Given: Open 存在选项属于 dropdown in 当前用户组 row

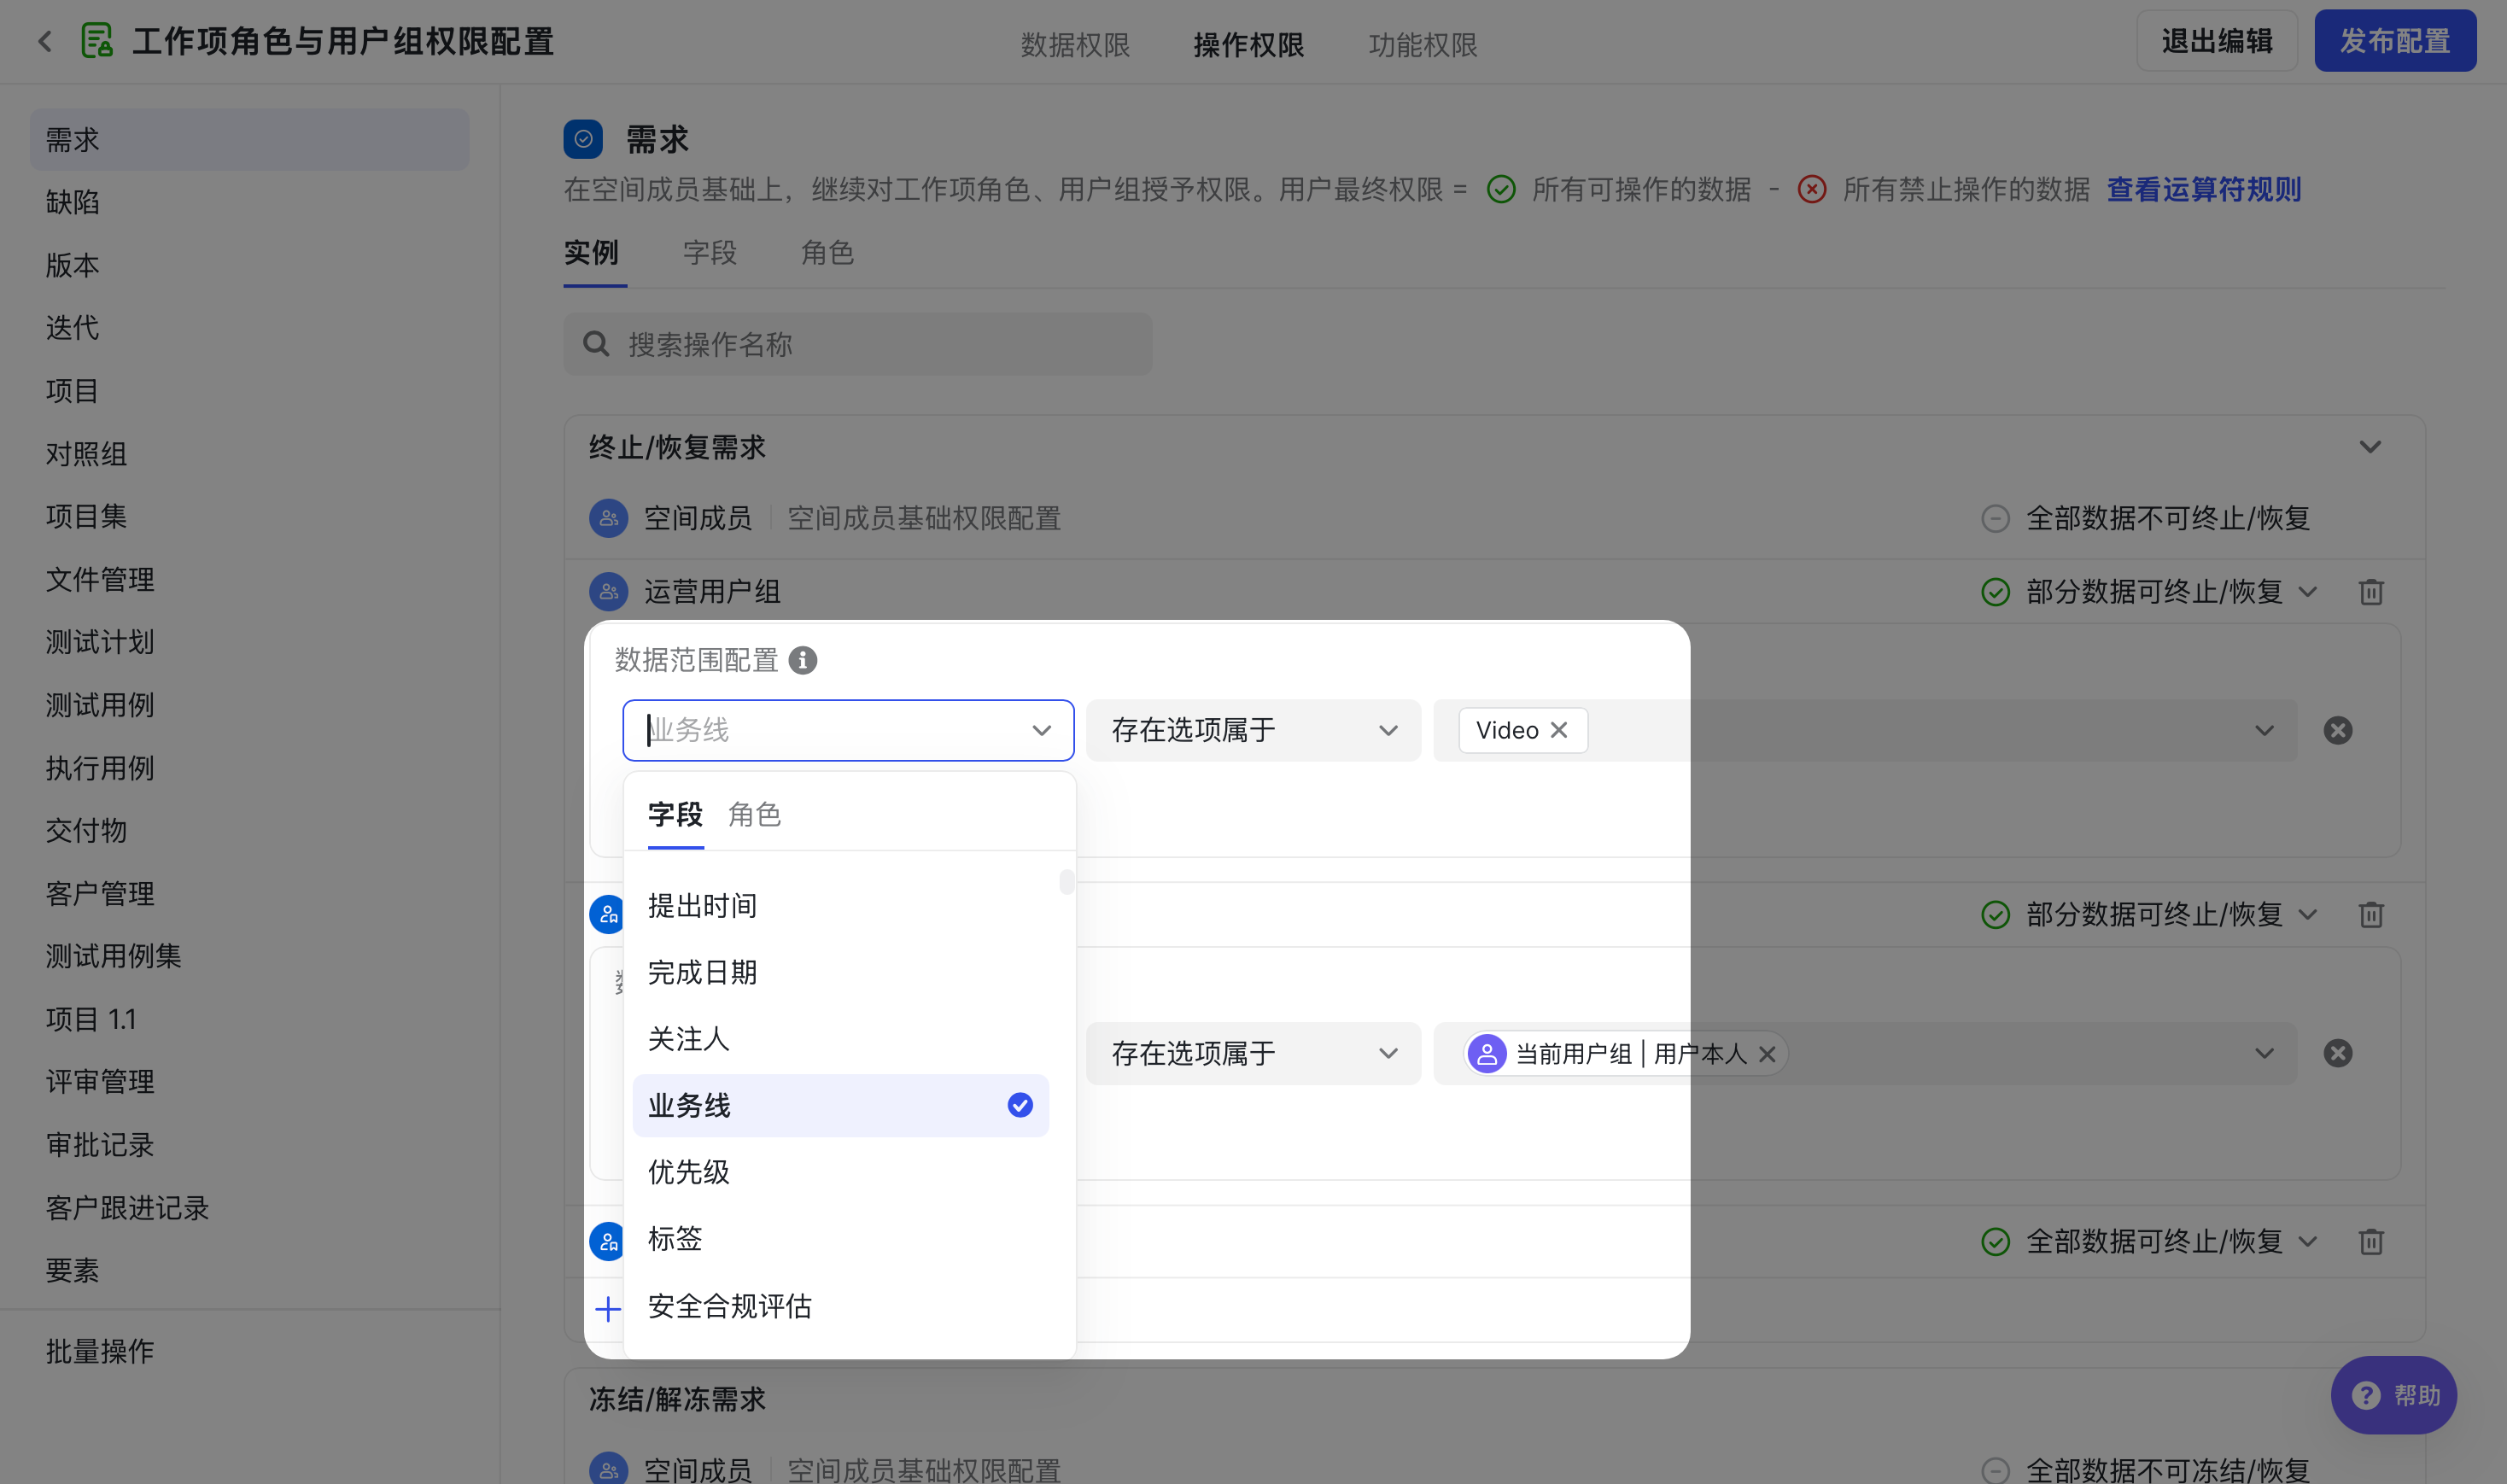Looking at the screenshot, I should 1253,1053.
